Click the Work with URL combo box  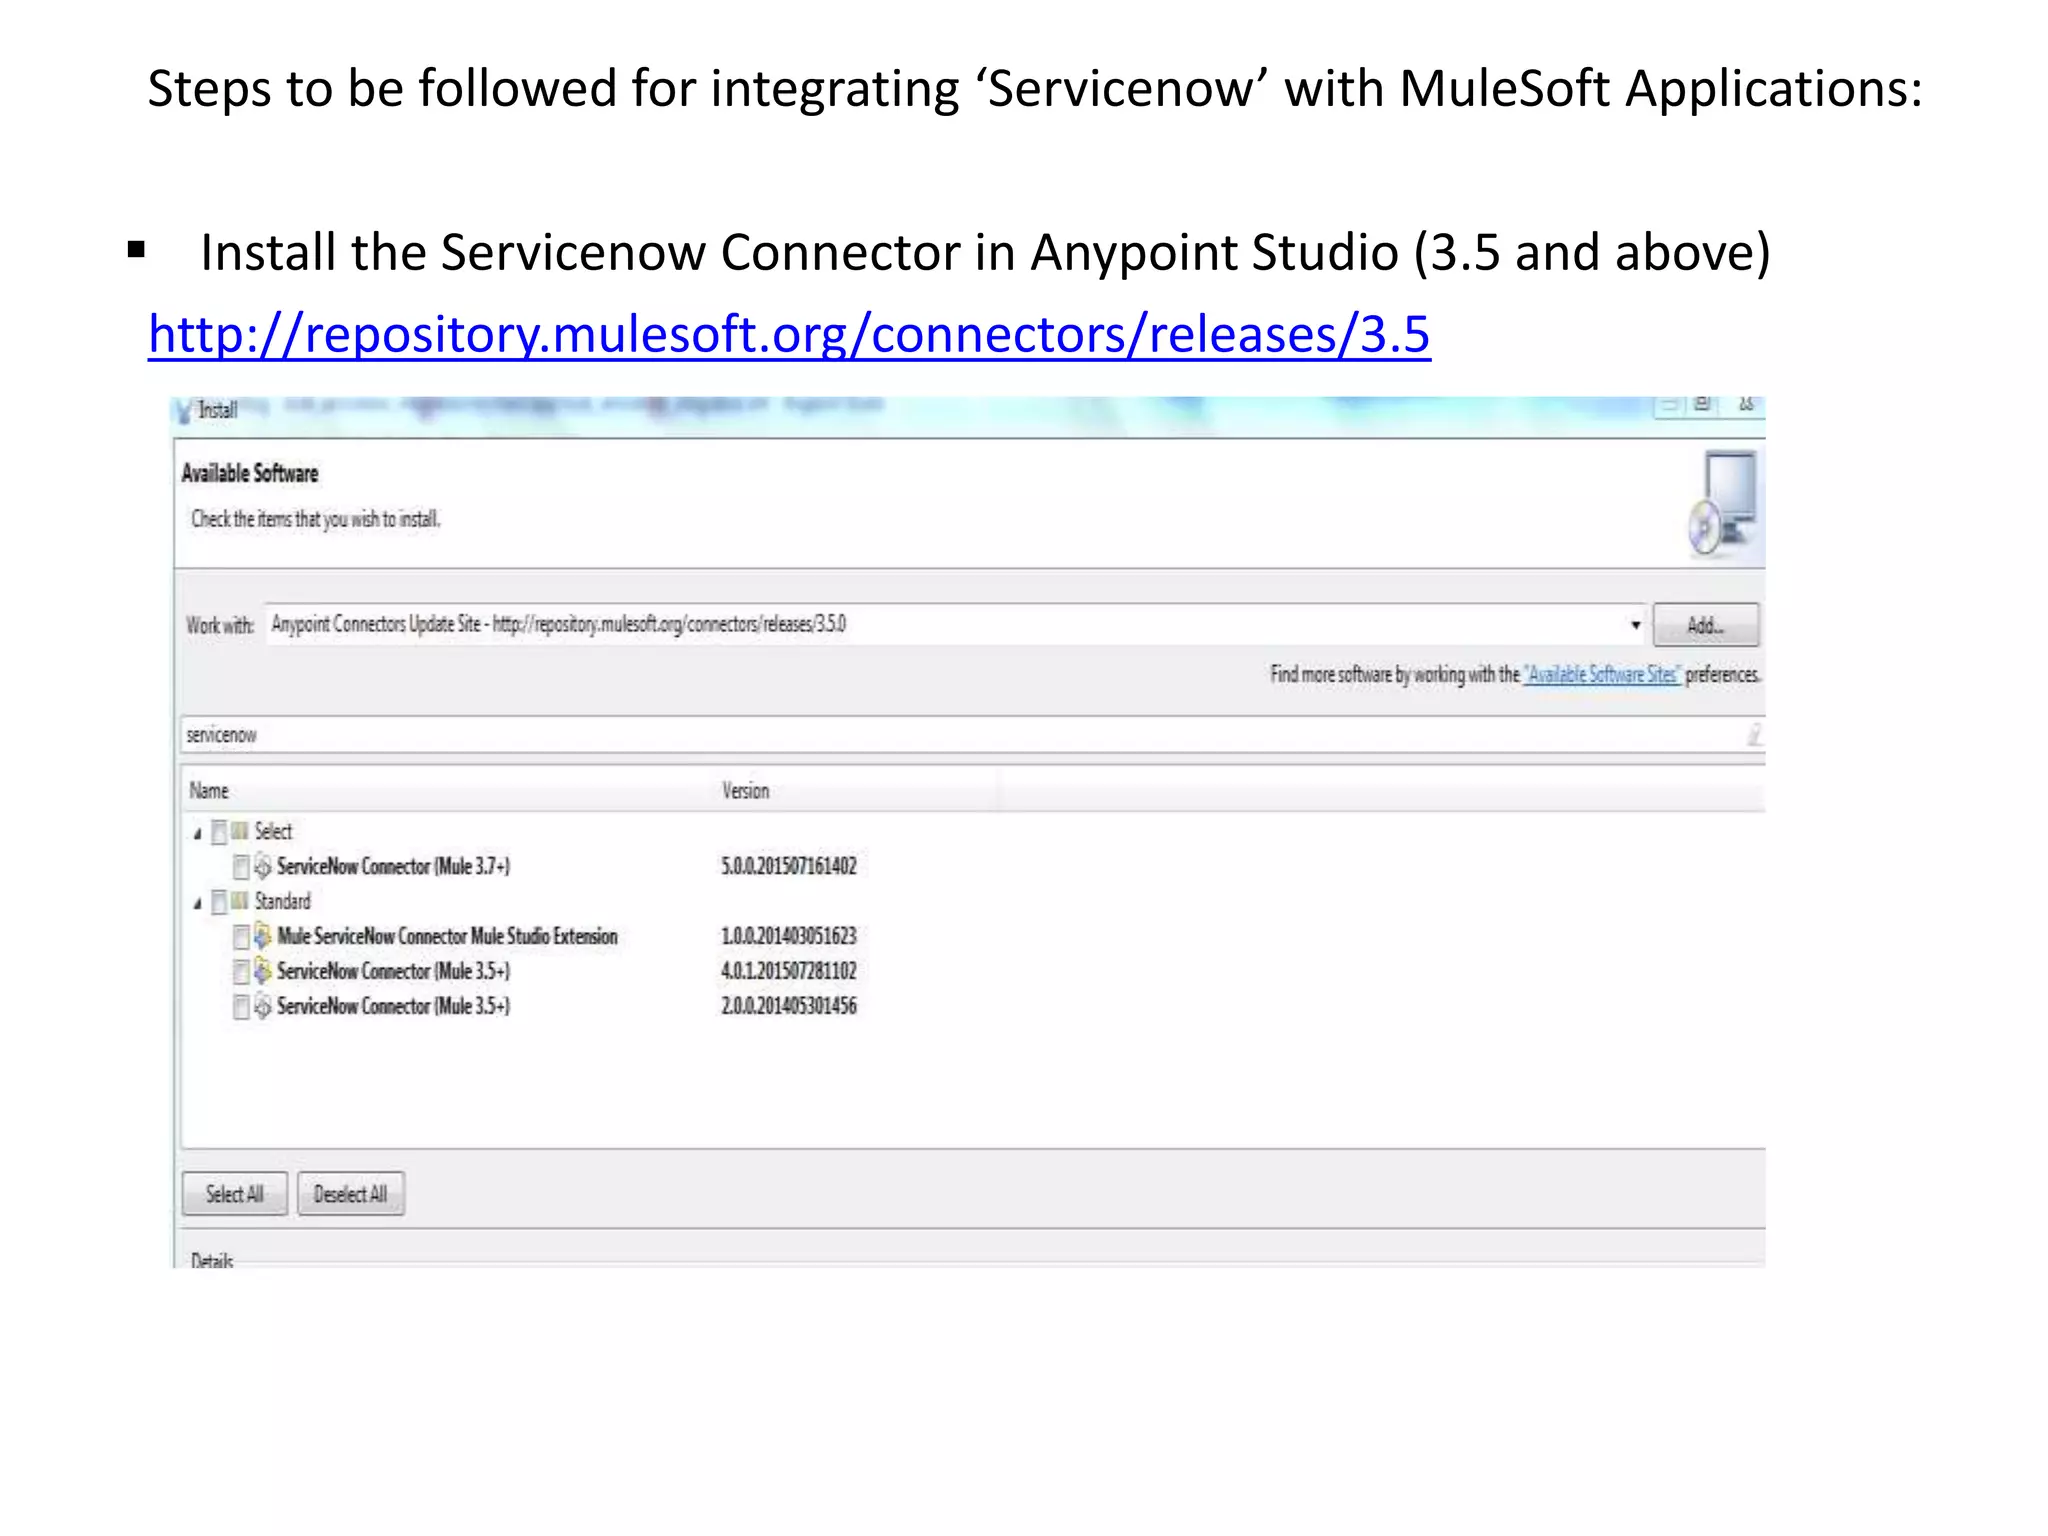pos(956,625)
